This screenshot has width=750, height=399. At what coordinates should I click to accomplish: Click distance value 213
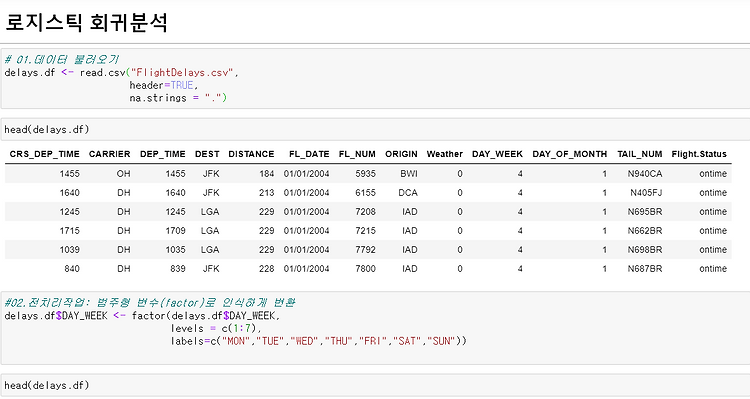(266, 193)
